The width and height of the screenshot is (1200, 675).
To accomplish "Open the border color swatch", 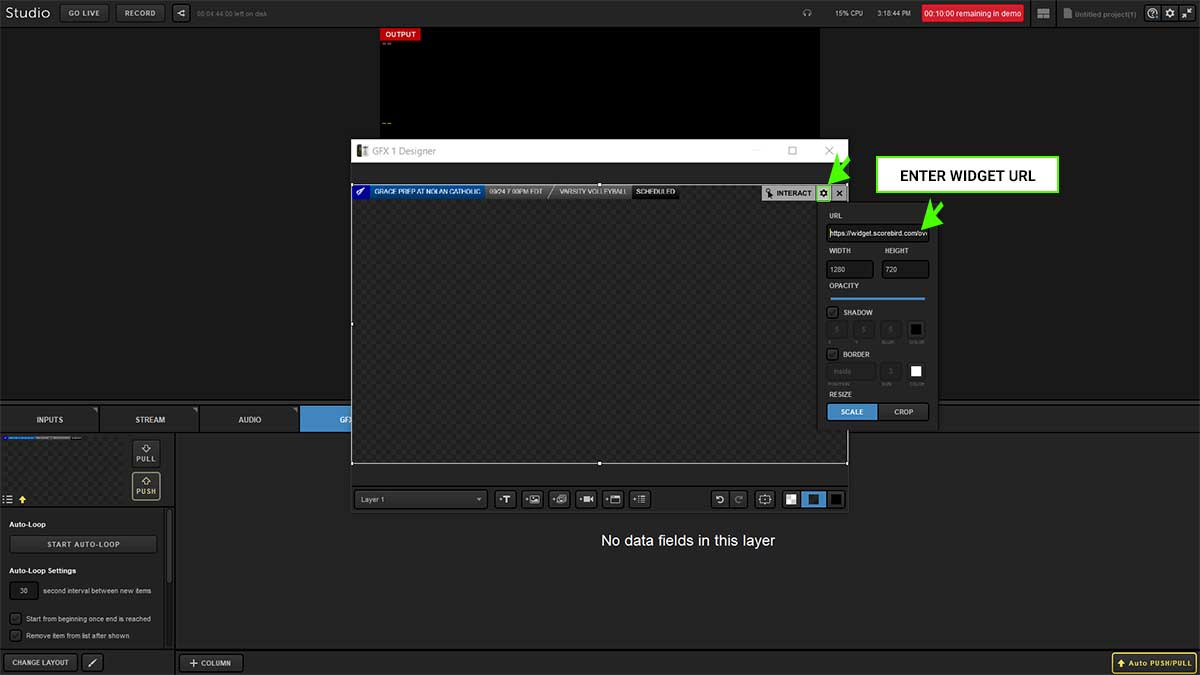I will [916, 371].
